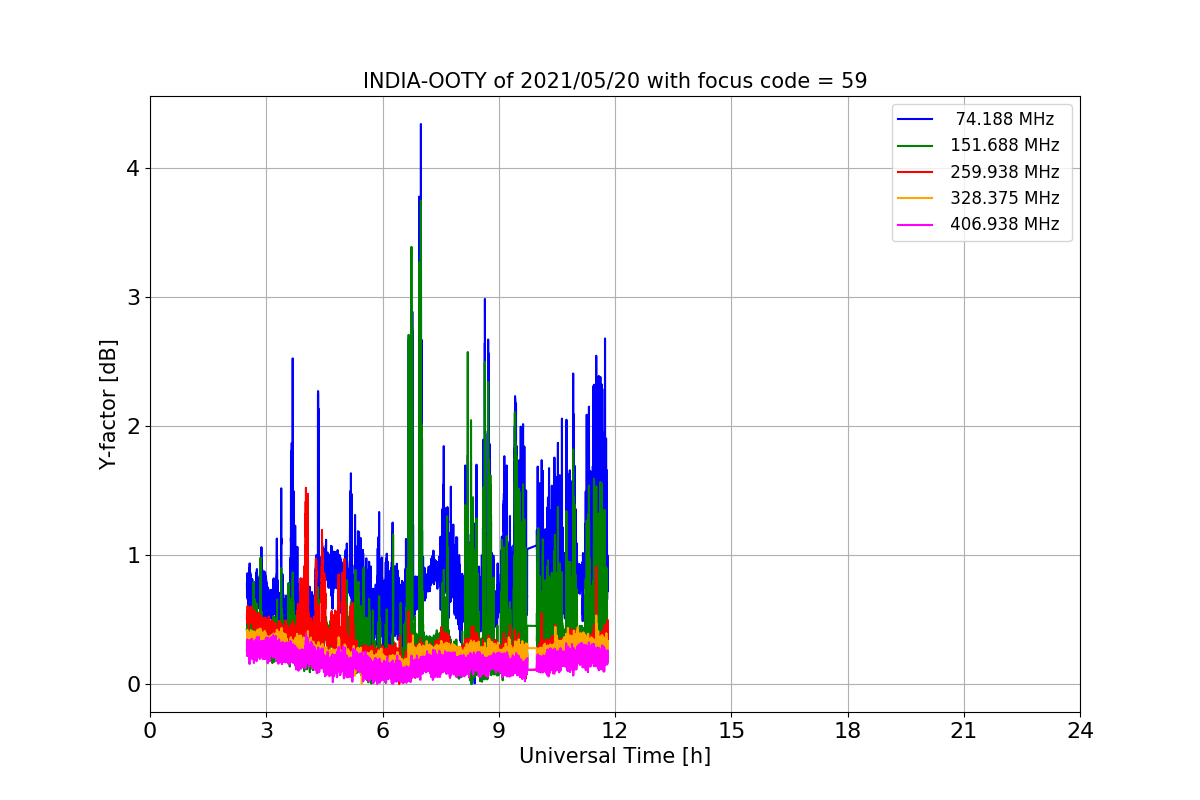Click x-axis tick label 12
Screen dimensions: 1200x800
[x=615, y=731]
